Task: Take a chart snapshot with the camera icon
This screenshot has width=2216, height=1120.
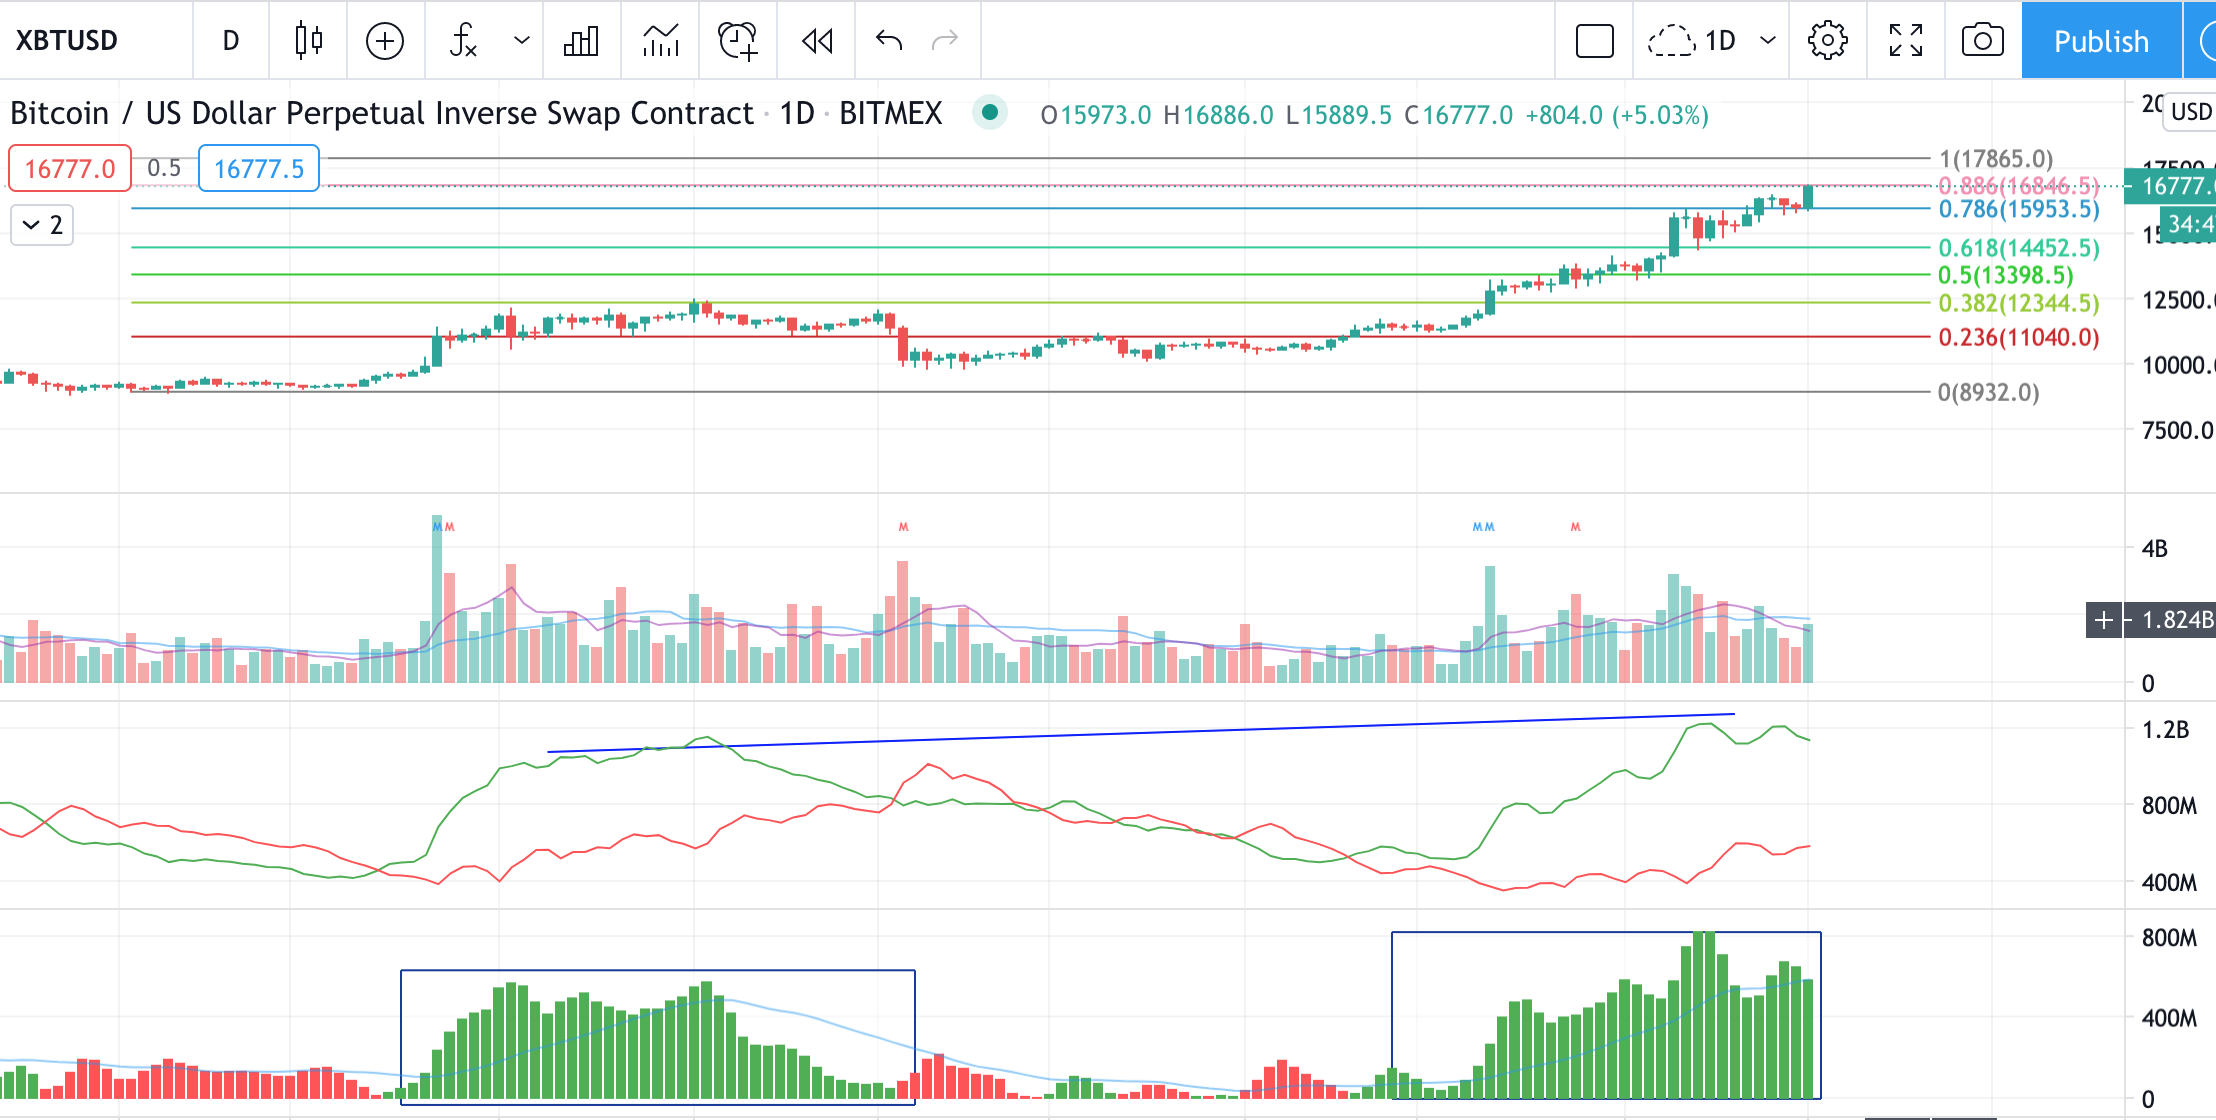Action: click(1982, 40)
